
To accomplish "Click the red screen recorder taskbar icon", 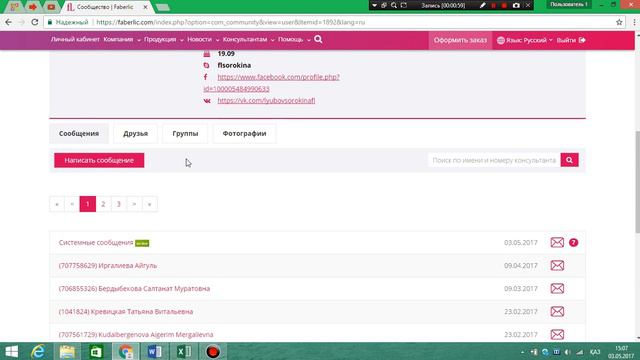I will [213, 351].
